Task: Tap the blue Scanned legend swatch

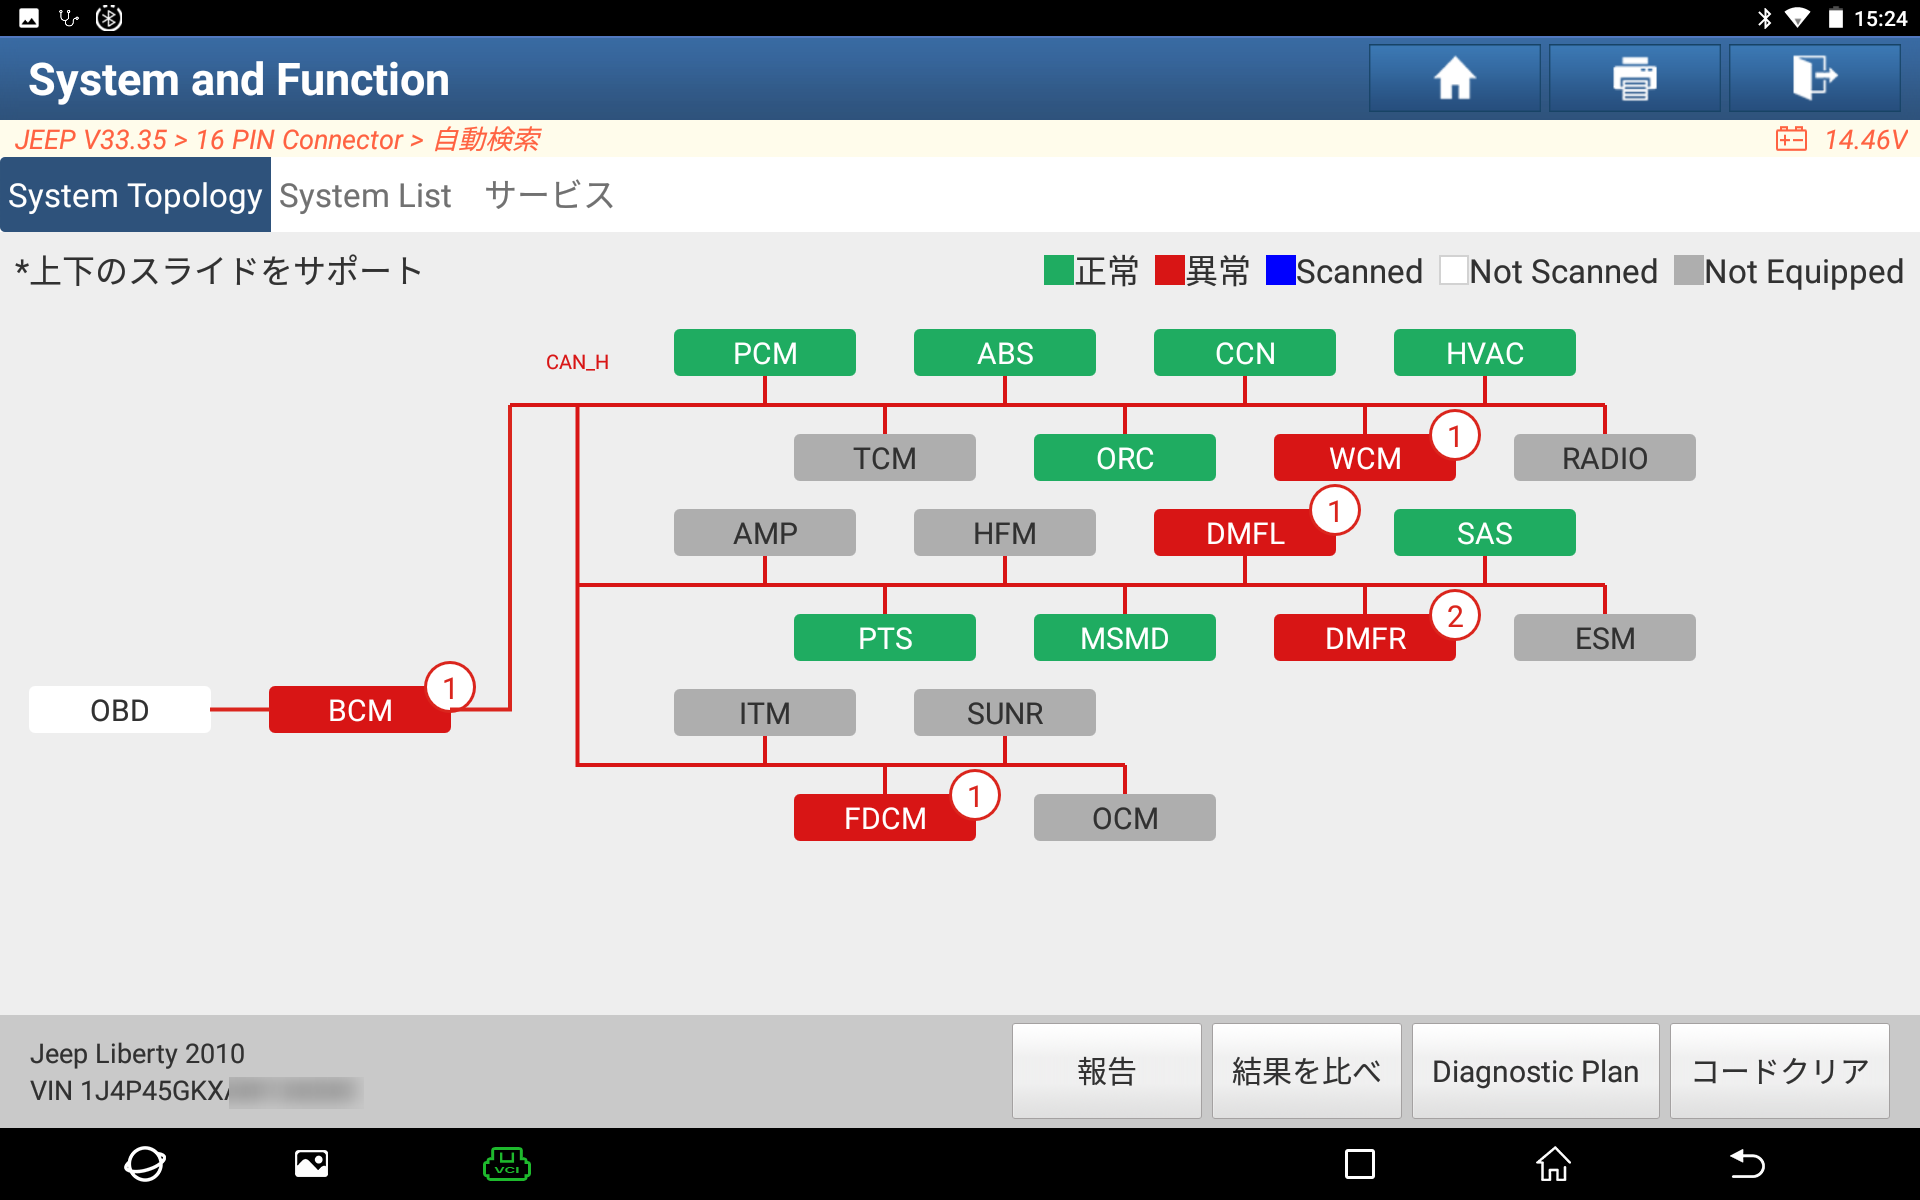Action: 1280,270
